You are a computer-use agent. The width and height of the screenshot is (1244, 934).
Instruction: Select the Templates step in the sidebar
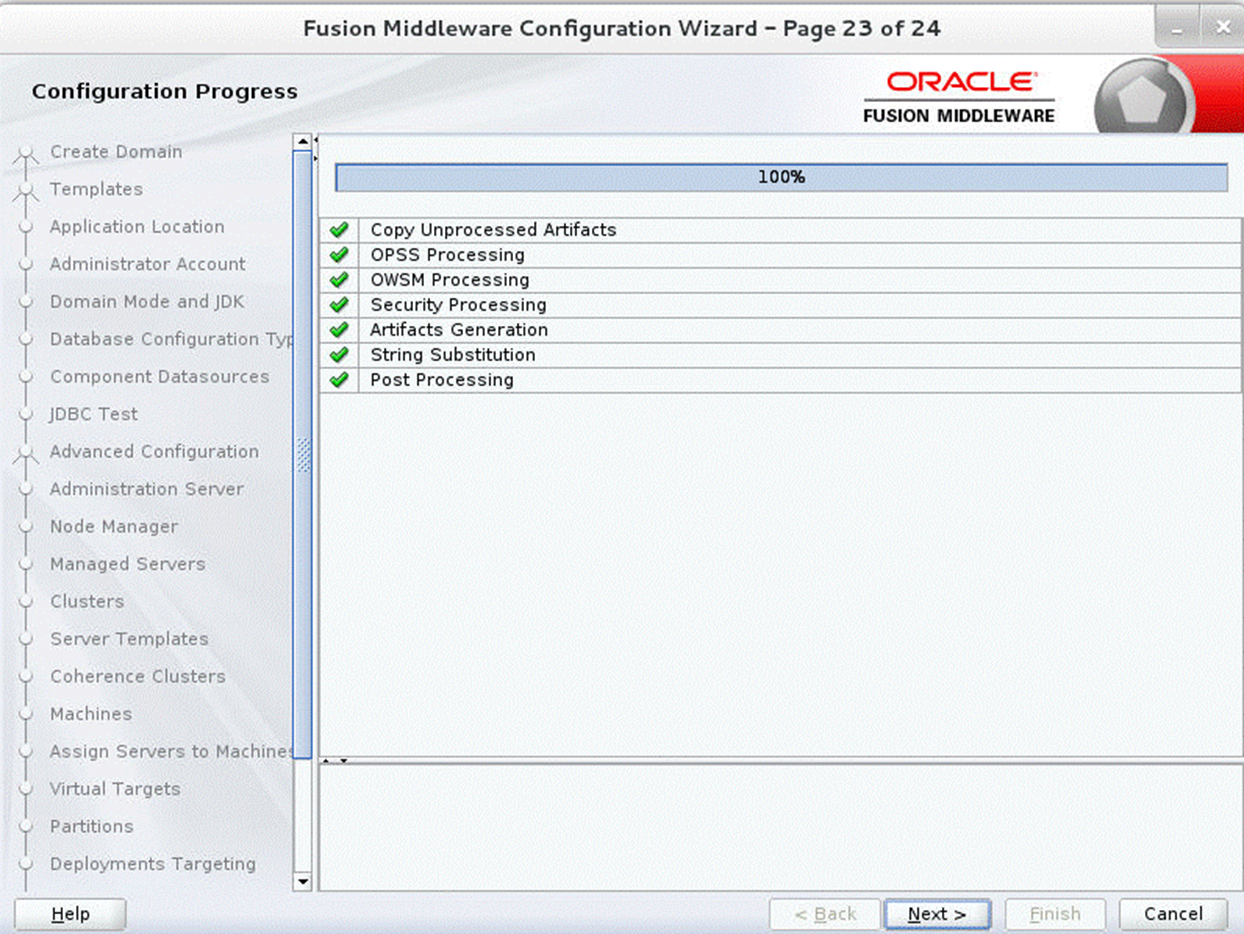[96, 189]
